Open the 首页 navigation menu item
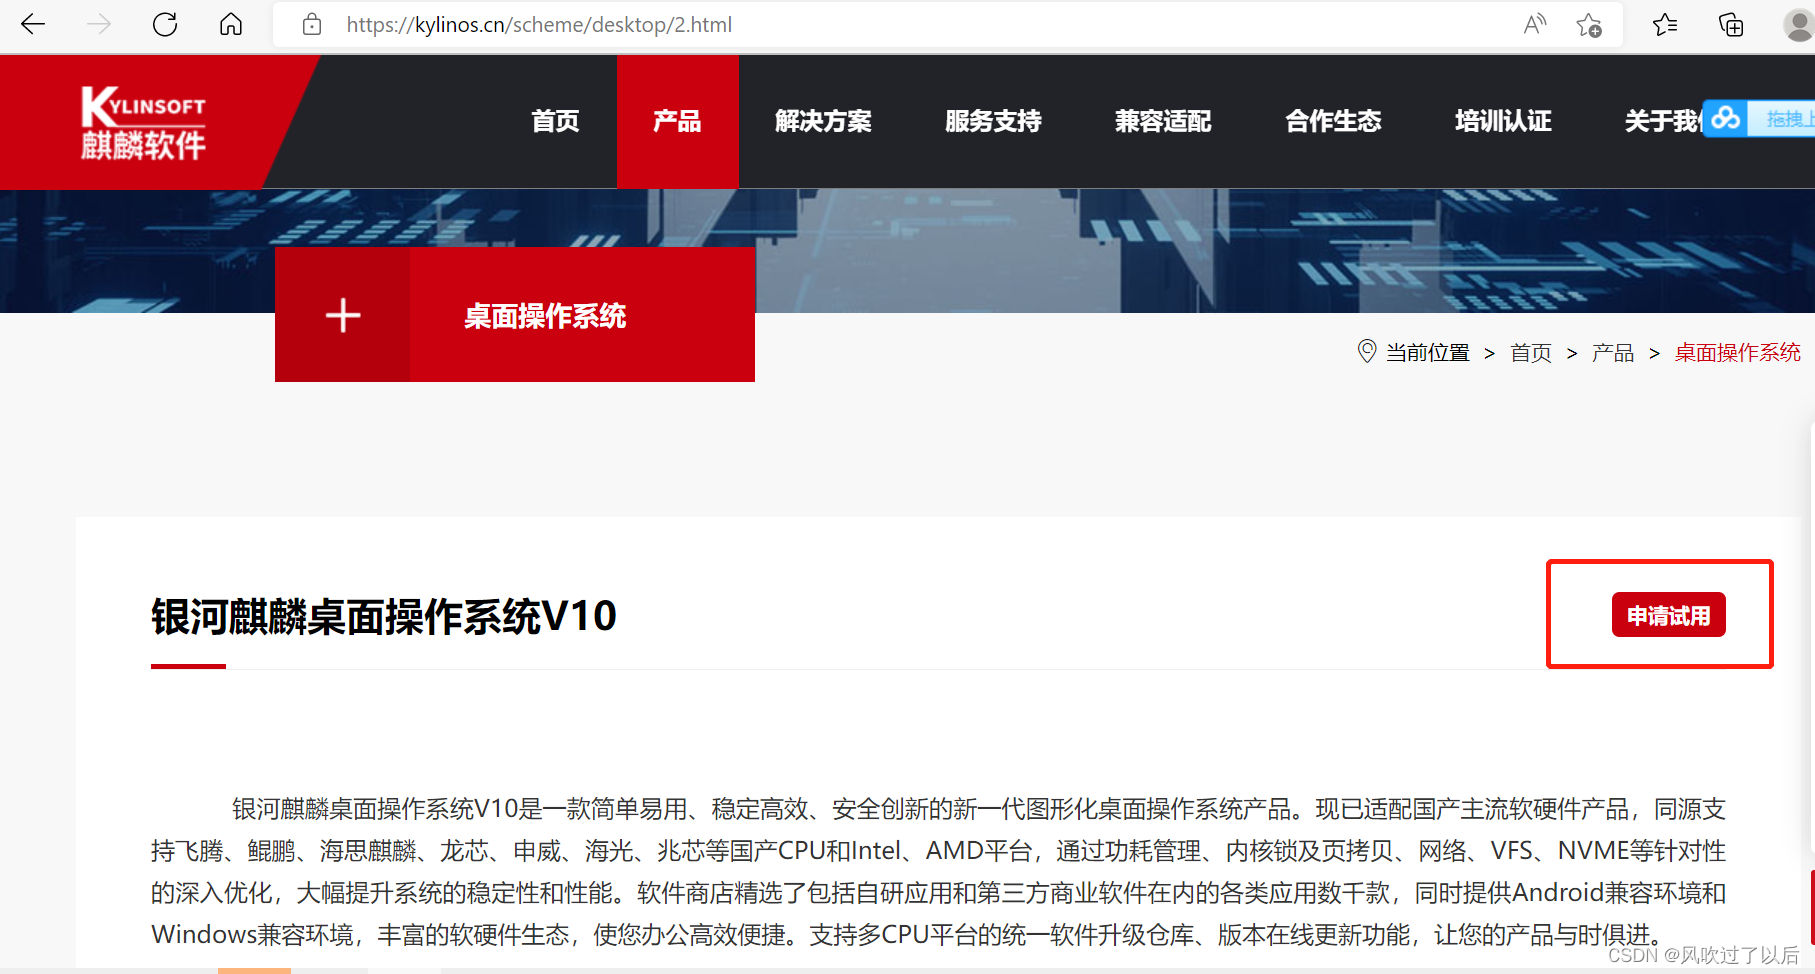Screen dimensions: 1815x974 555,121
